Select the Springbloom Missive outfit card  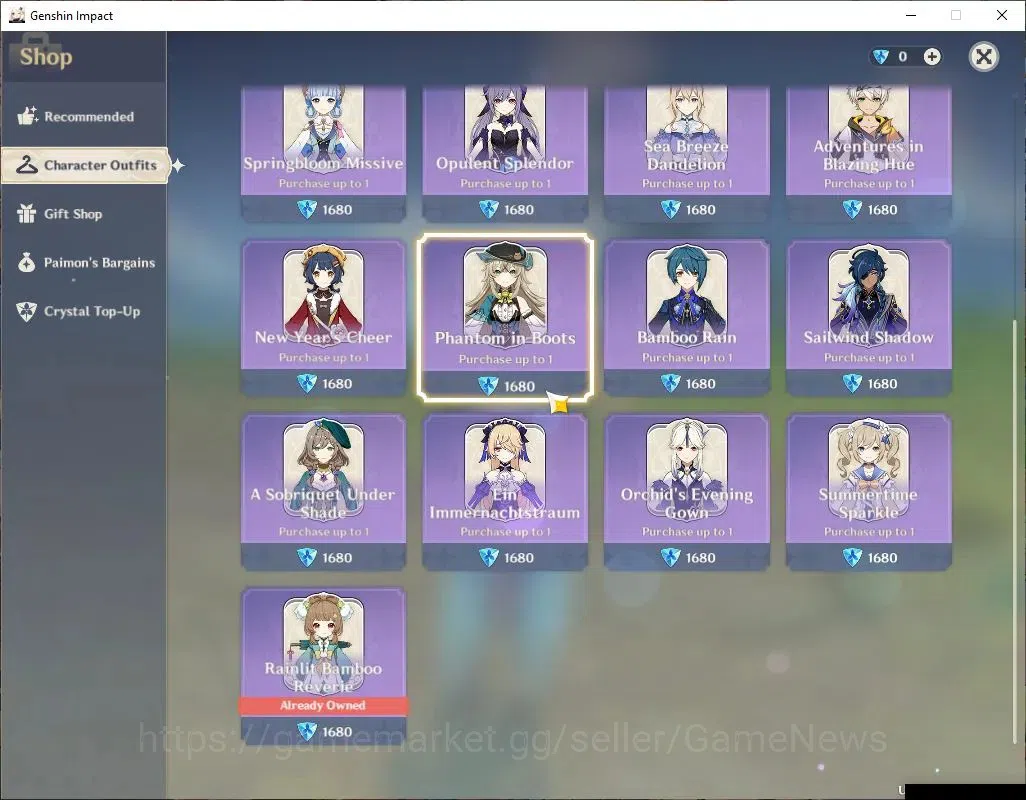pyautogui.click(x=323, y=153)
